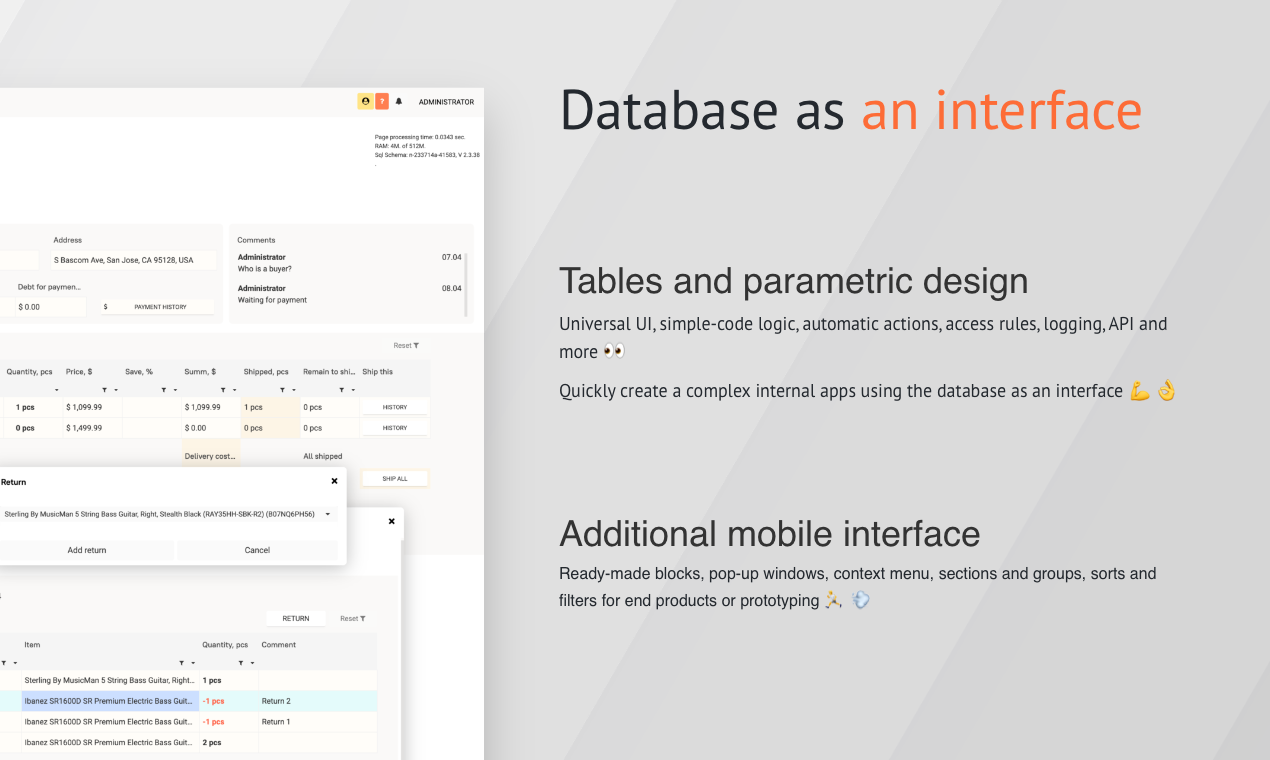Filter the lower Quantity, pcs column via funnel icon

(240, 663)
